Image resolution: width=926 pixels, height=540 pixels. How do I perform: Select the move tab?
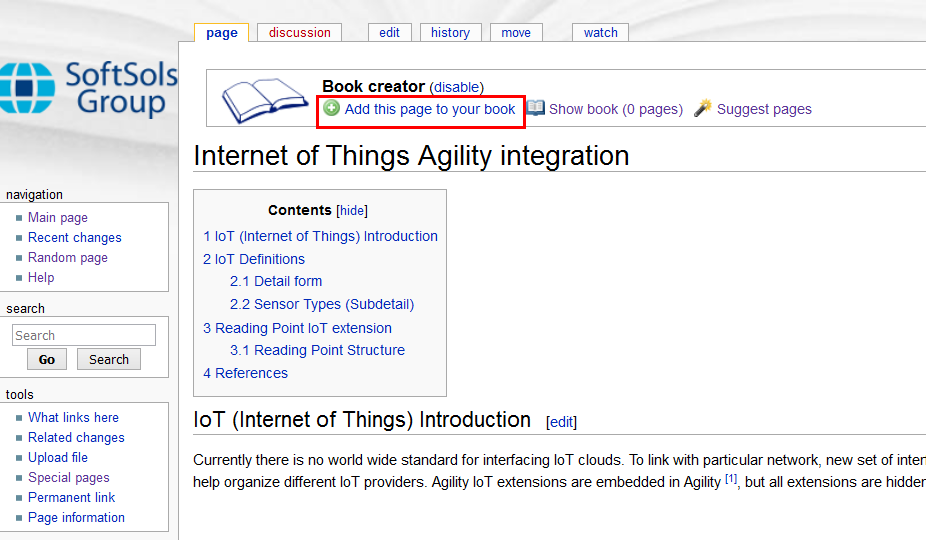[x=516, y=33]
